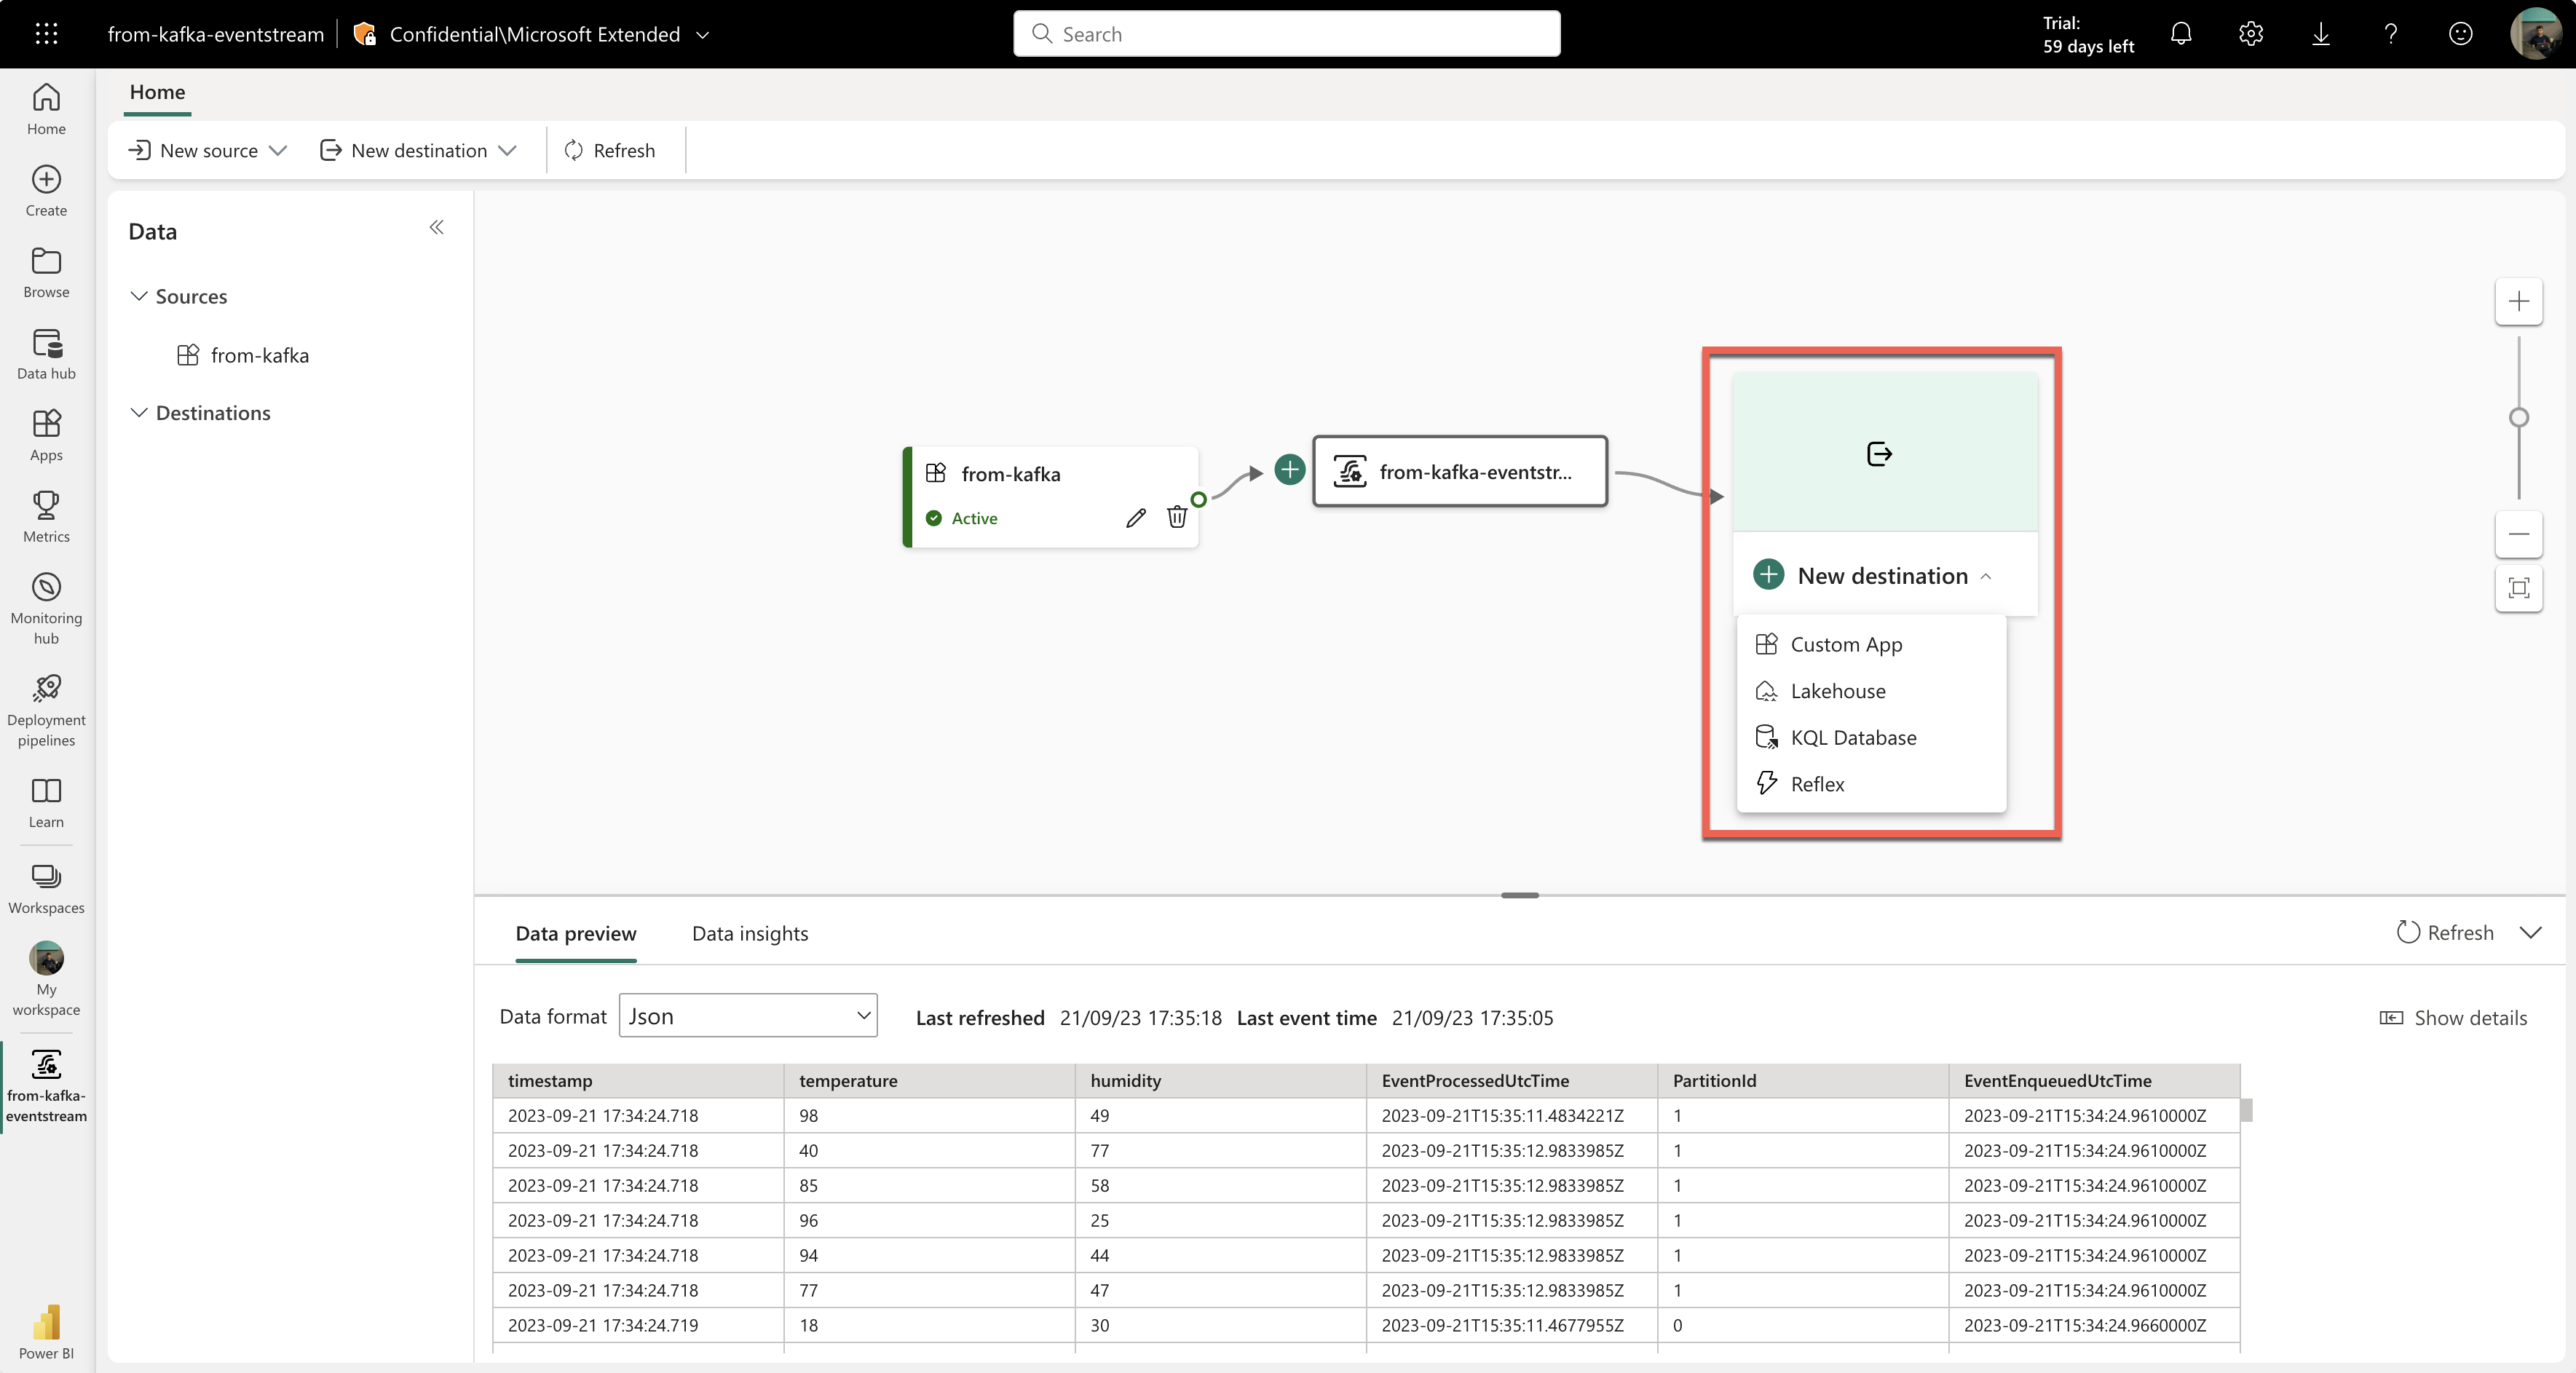Viewport: 2576px width, 1373px height.
Task: Open the user profile avatar
Action: 2536,34
